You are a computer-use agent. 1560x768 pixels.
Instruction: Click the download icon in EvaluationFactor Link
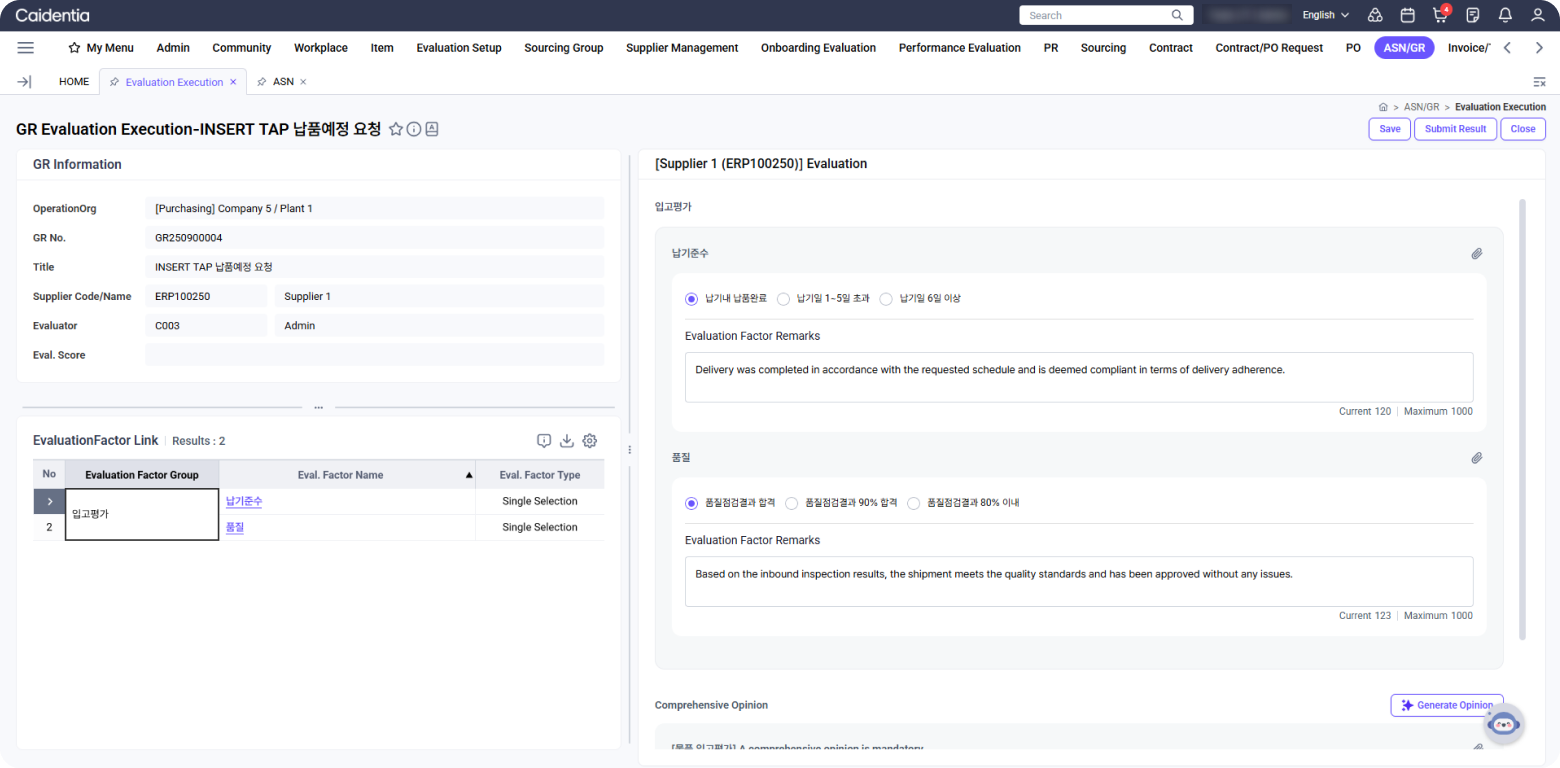click(566, 441)
